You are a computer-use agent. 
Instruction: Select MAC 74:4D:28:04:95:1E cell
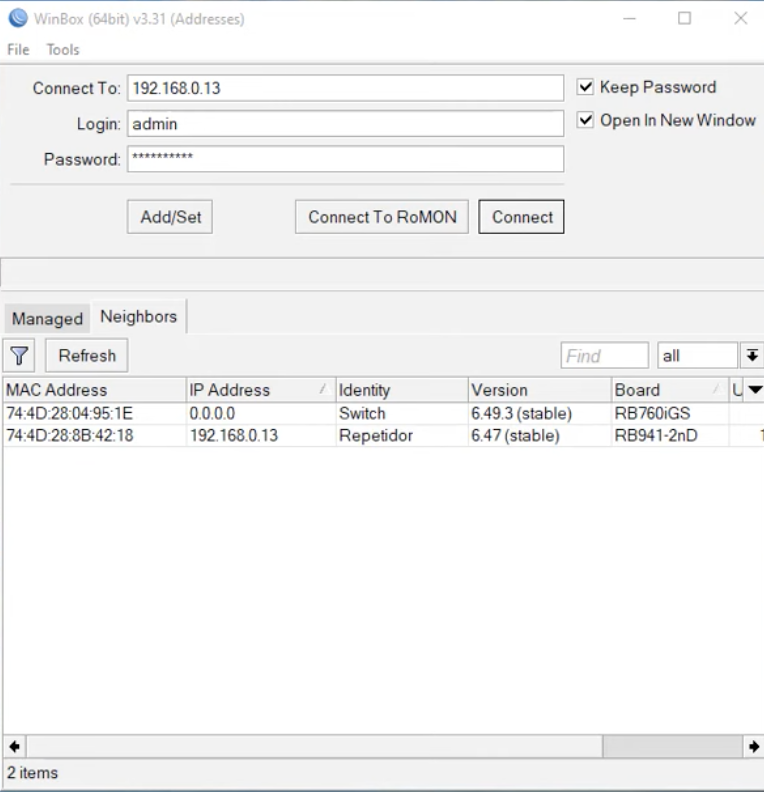[x=94, y=413]
